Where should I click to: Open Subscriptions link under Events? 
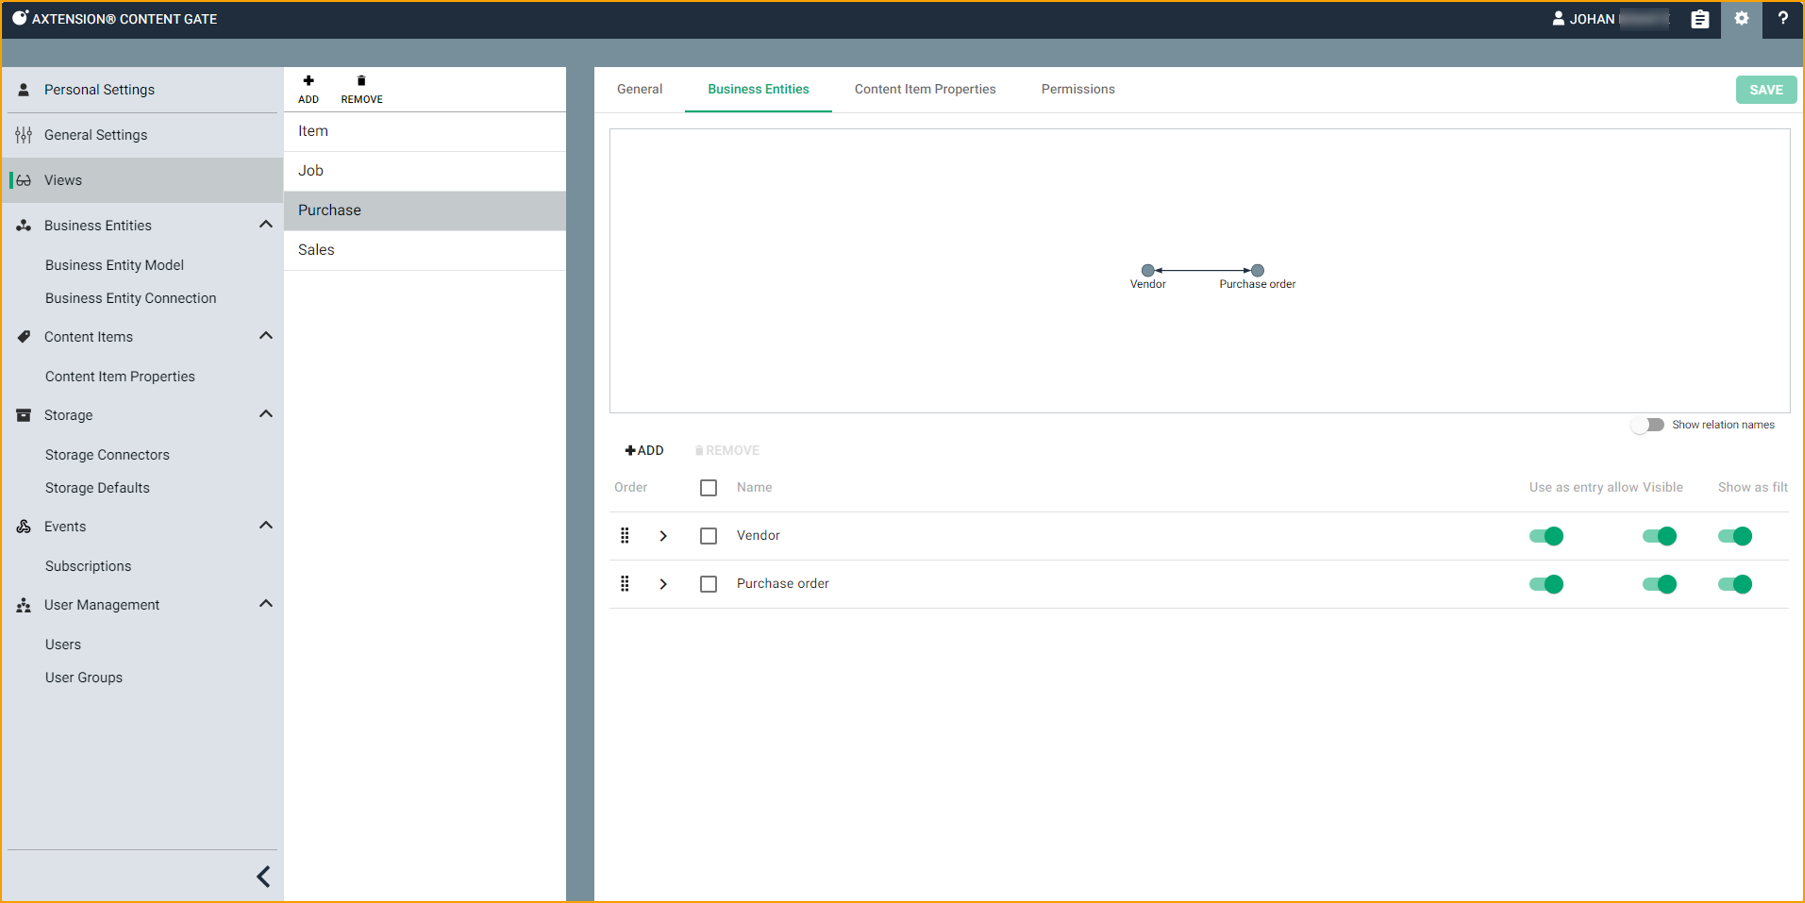pos(88,566)
